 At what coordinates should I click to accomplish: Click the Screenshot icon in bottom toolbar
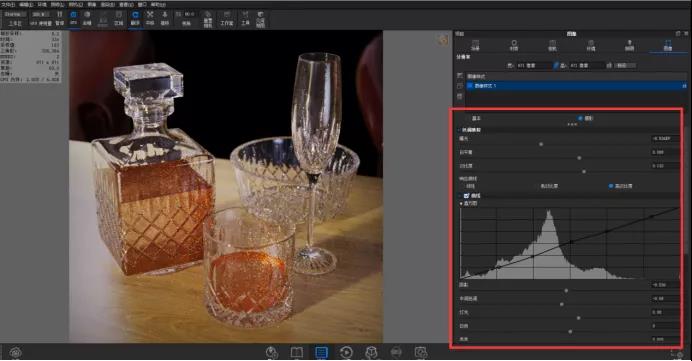tap(421, 352)
